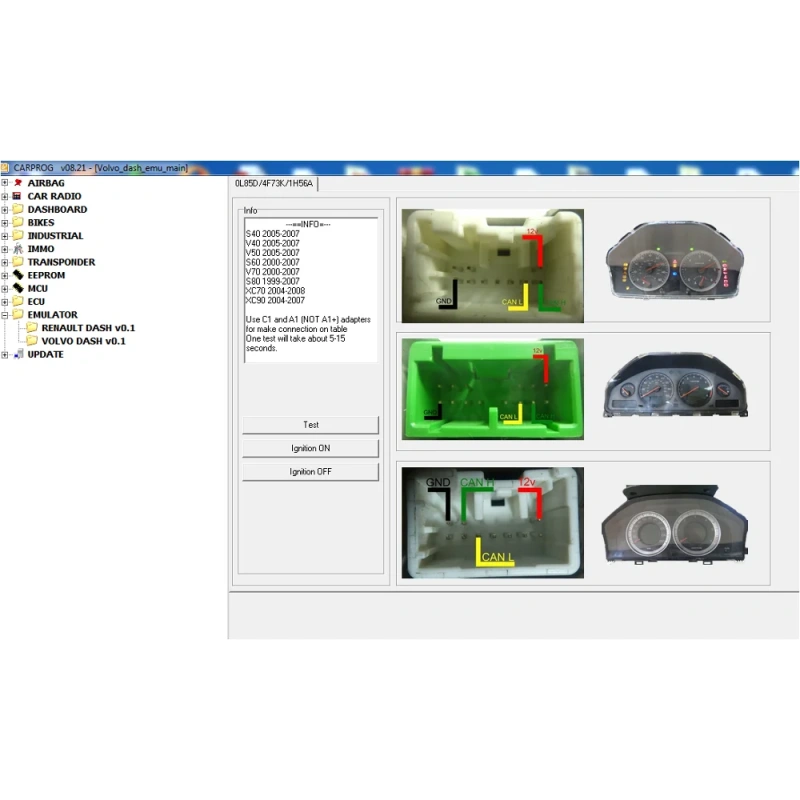
Task: Expand the INDUSTRIAL tree node
Action: coord(5,236)
